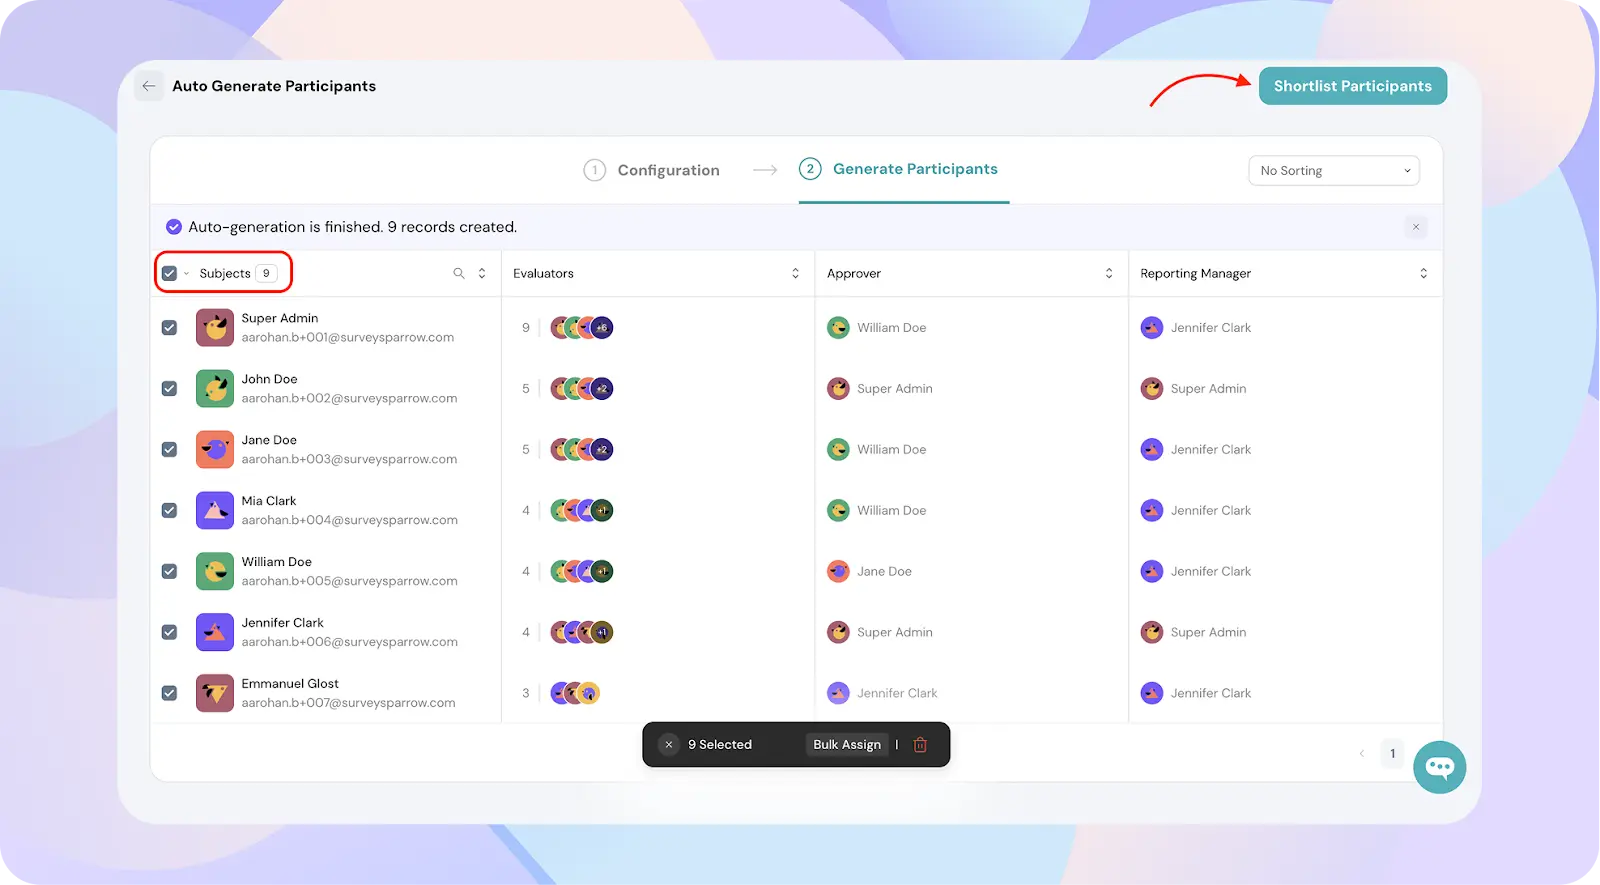Screen dimensions: 1600x885
Task: Click the back arrow beside Auto Generate Participants
Action: [149, 86]
